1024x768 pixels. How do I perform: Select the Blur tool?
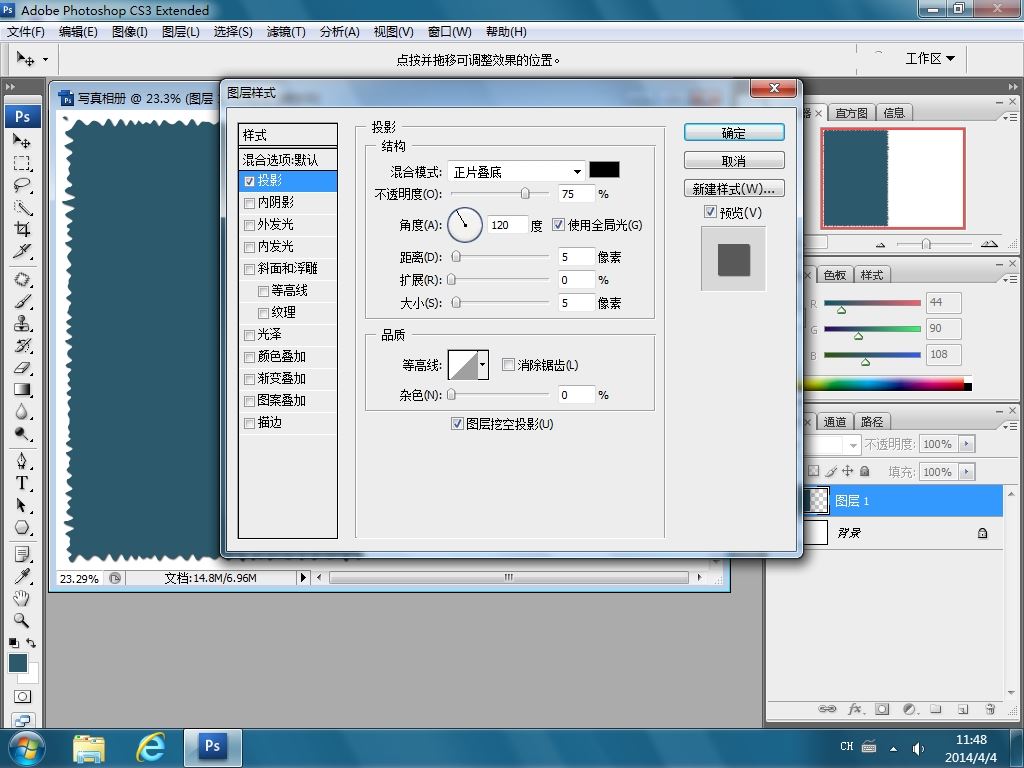[22, 411]
